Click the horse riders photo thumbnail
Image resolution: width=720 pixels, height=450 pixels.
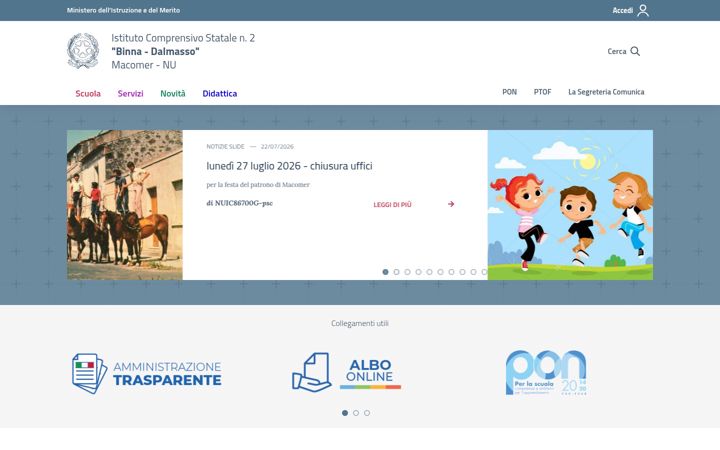124,205
